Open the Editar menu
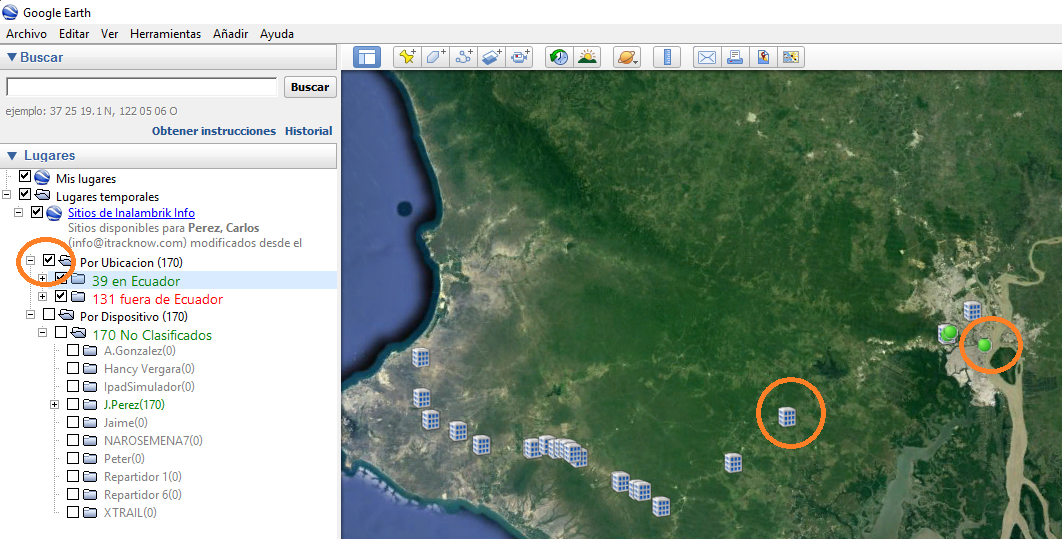 (74, 34)
